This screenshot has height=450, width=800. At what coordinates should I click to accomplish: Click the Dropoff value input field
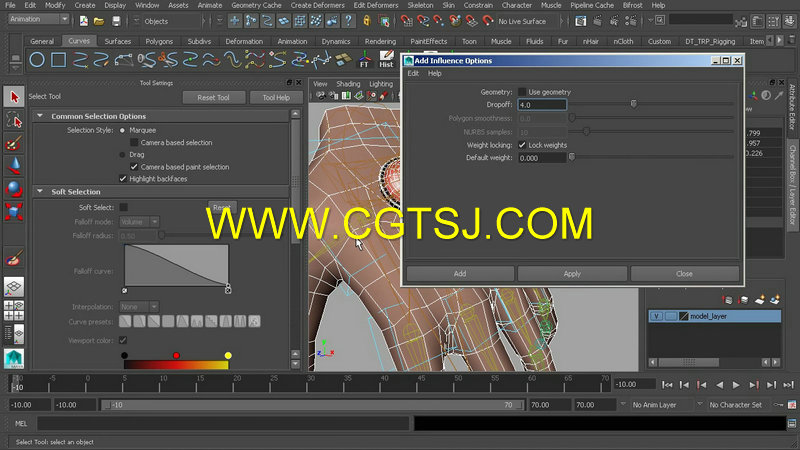[x=542, y=105]
